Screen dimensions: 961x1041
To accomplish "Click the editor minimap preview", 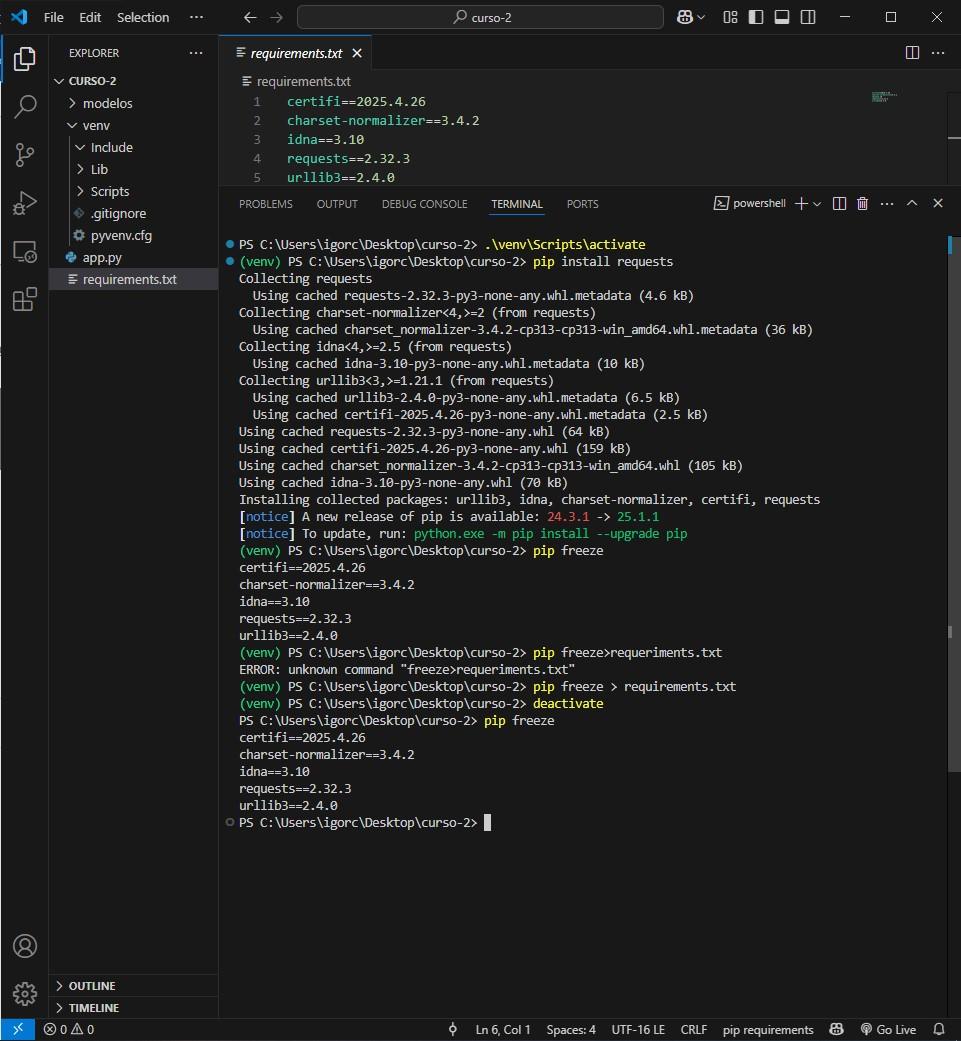I will [x=884, y=97].
